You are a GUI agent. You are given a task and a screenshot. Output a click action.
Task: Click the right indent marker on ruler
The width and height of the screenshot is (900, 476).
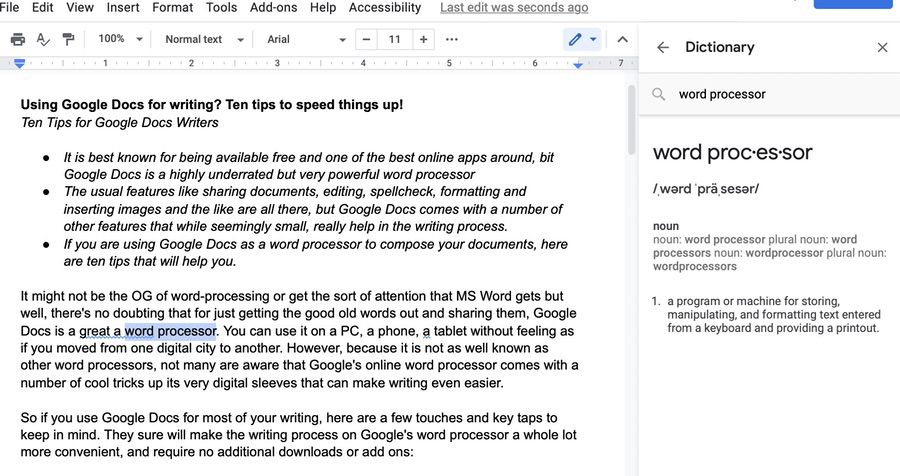[x=578, y=65]
